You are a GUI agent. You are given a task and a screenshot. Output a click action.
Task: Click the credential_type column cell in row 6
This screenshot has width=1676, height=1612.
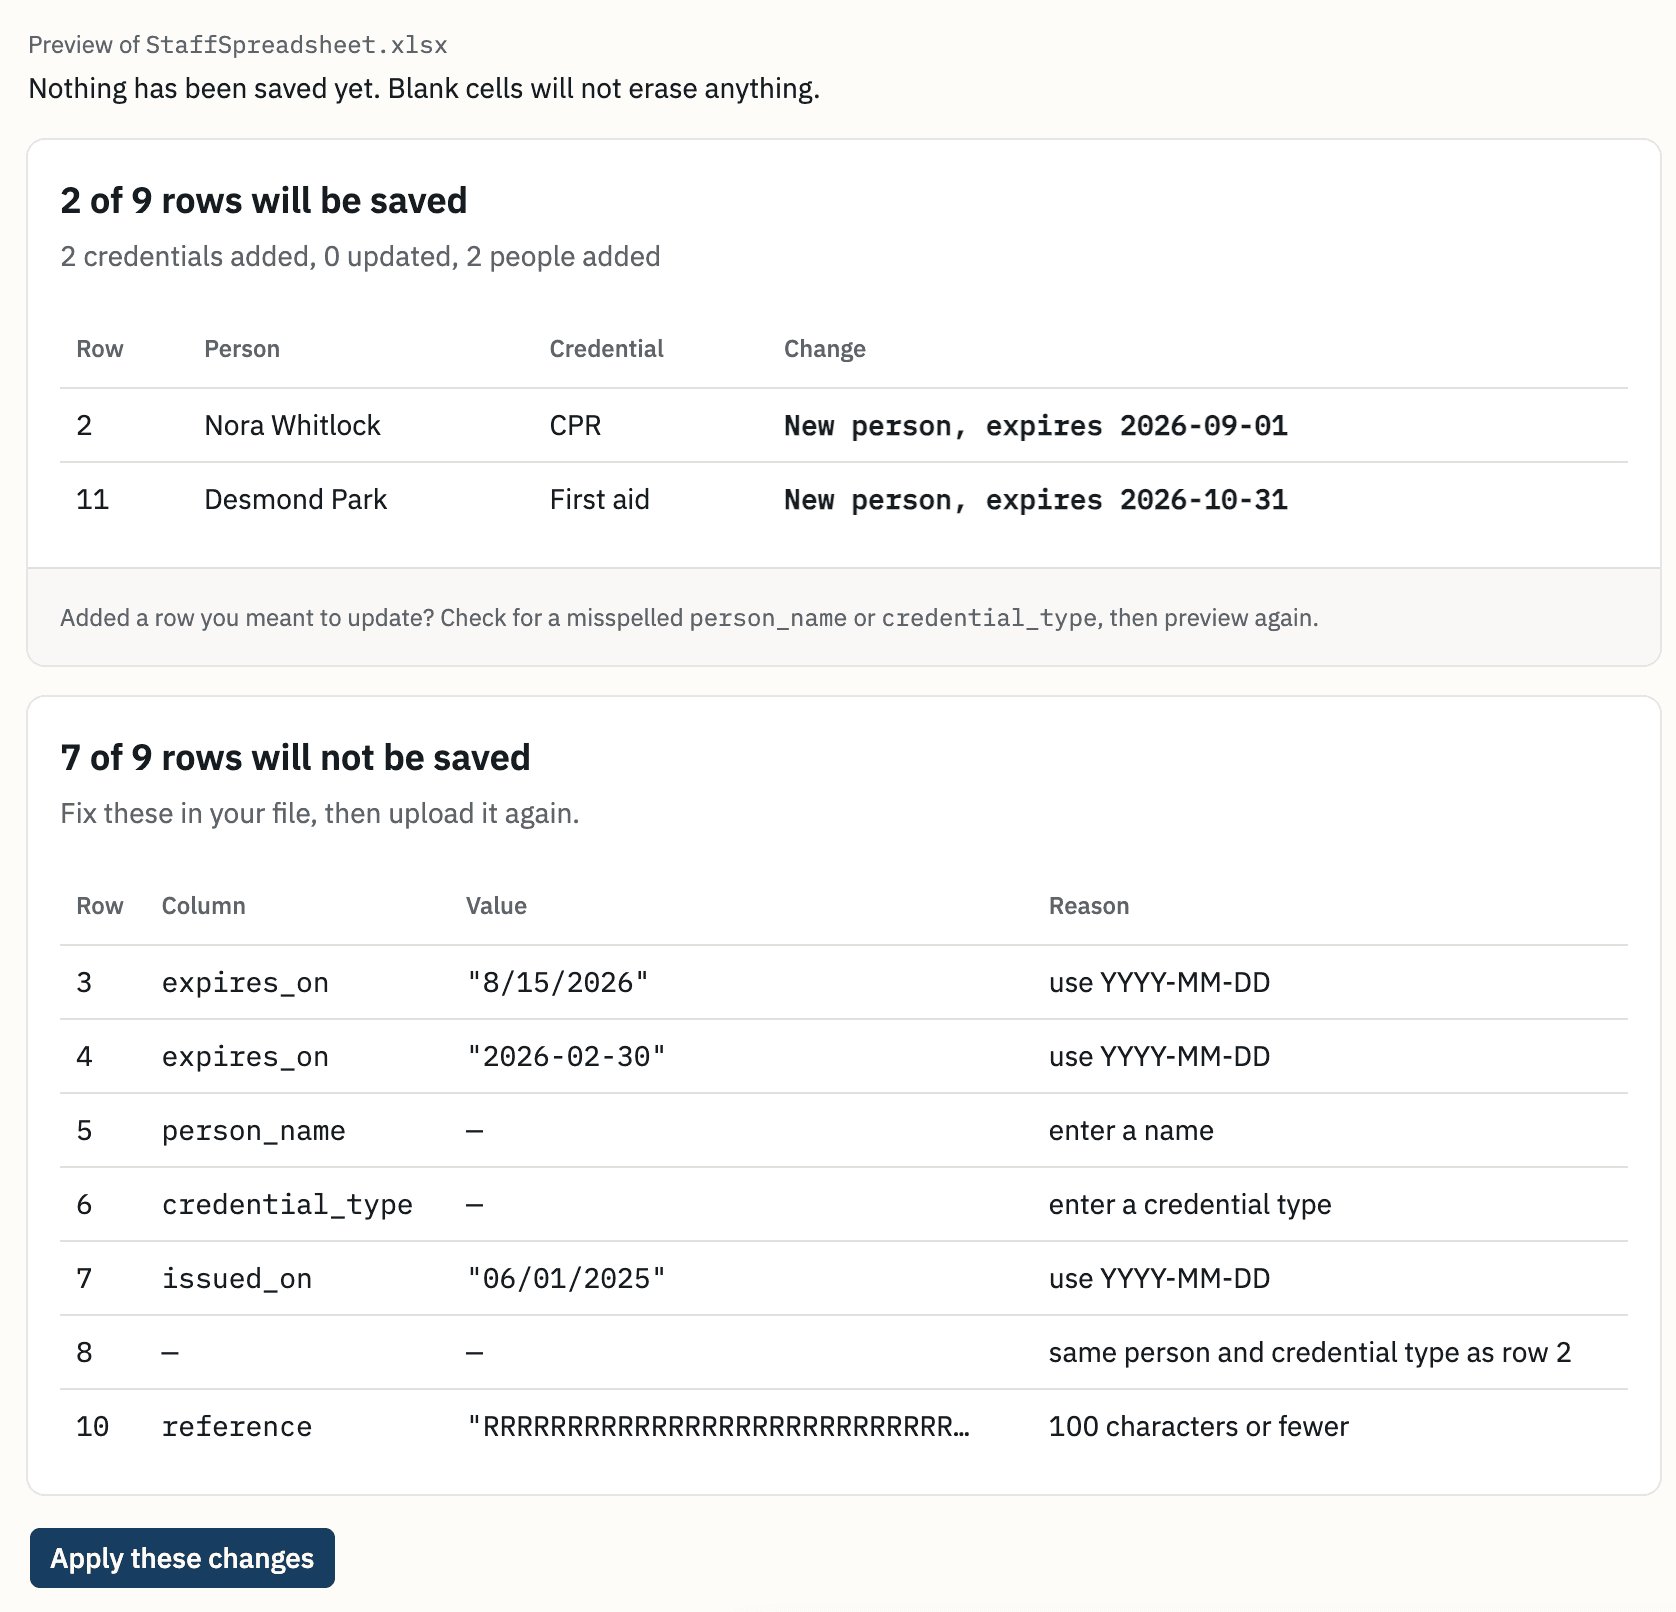pyautogui.click(x=287, y=1204)
